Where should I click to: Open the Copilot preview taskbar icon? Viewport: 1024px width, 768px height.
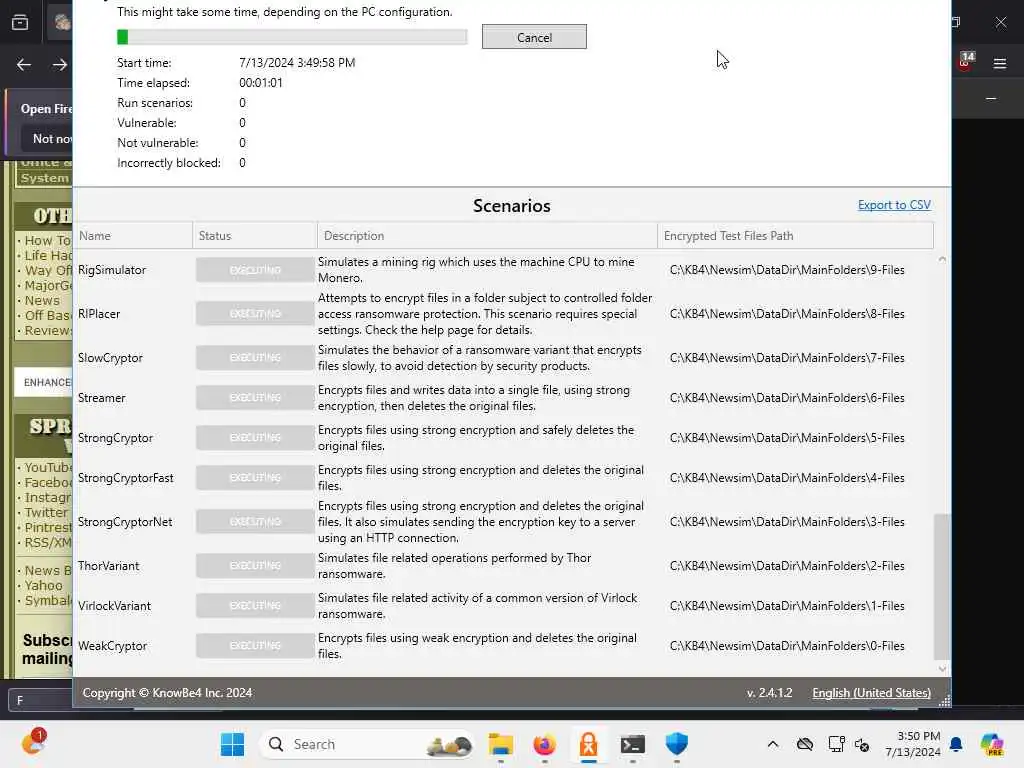coord(992,744)
